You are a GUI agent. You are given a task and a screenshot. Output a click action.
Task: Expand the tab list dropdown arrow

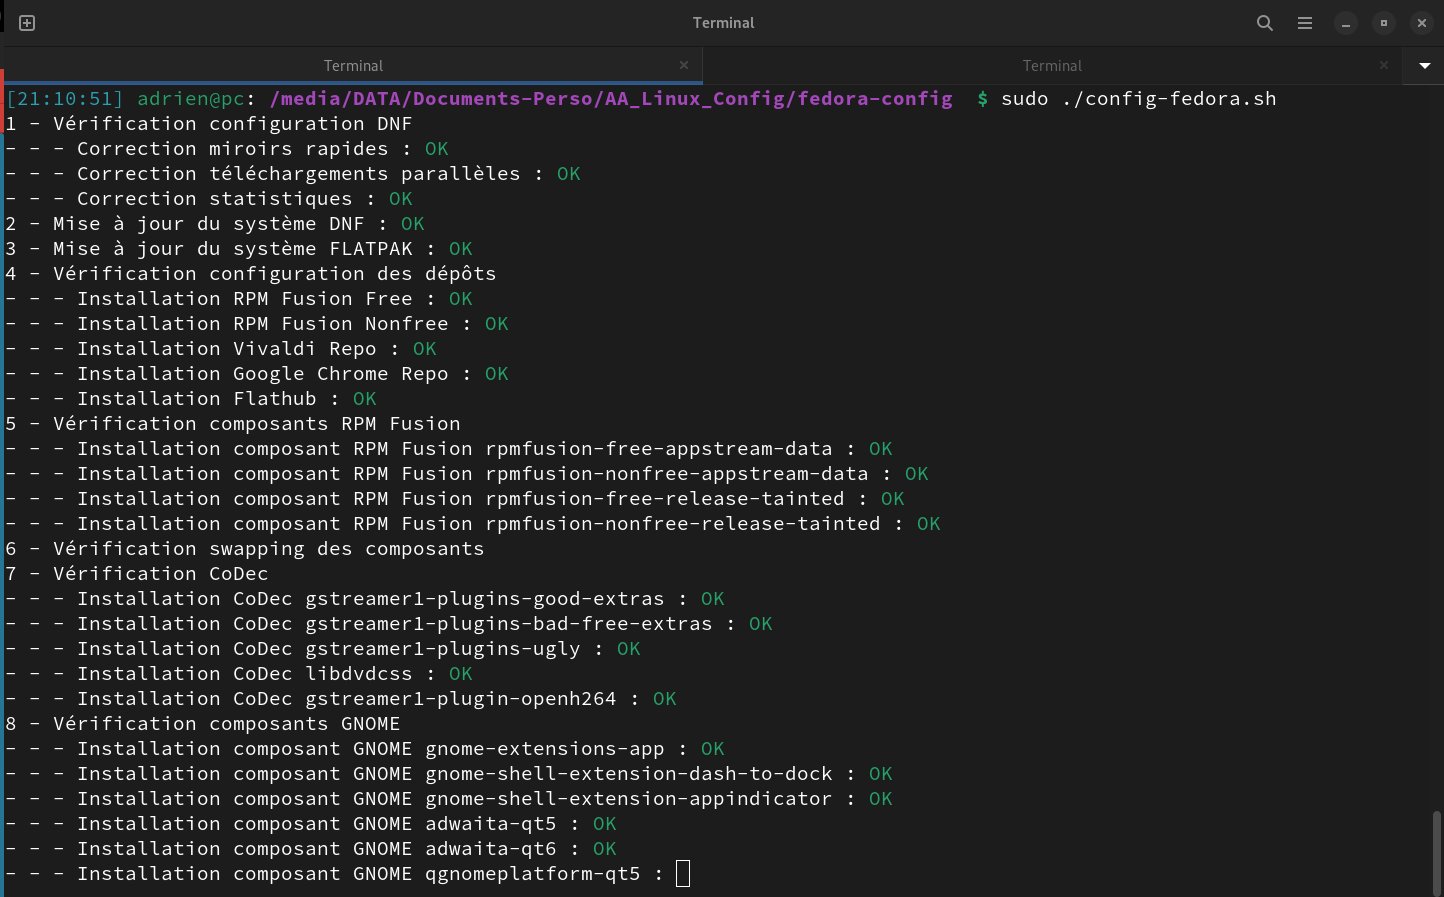(1424, 66)
